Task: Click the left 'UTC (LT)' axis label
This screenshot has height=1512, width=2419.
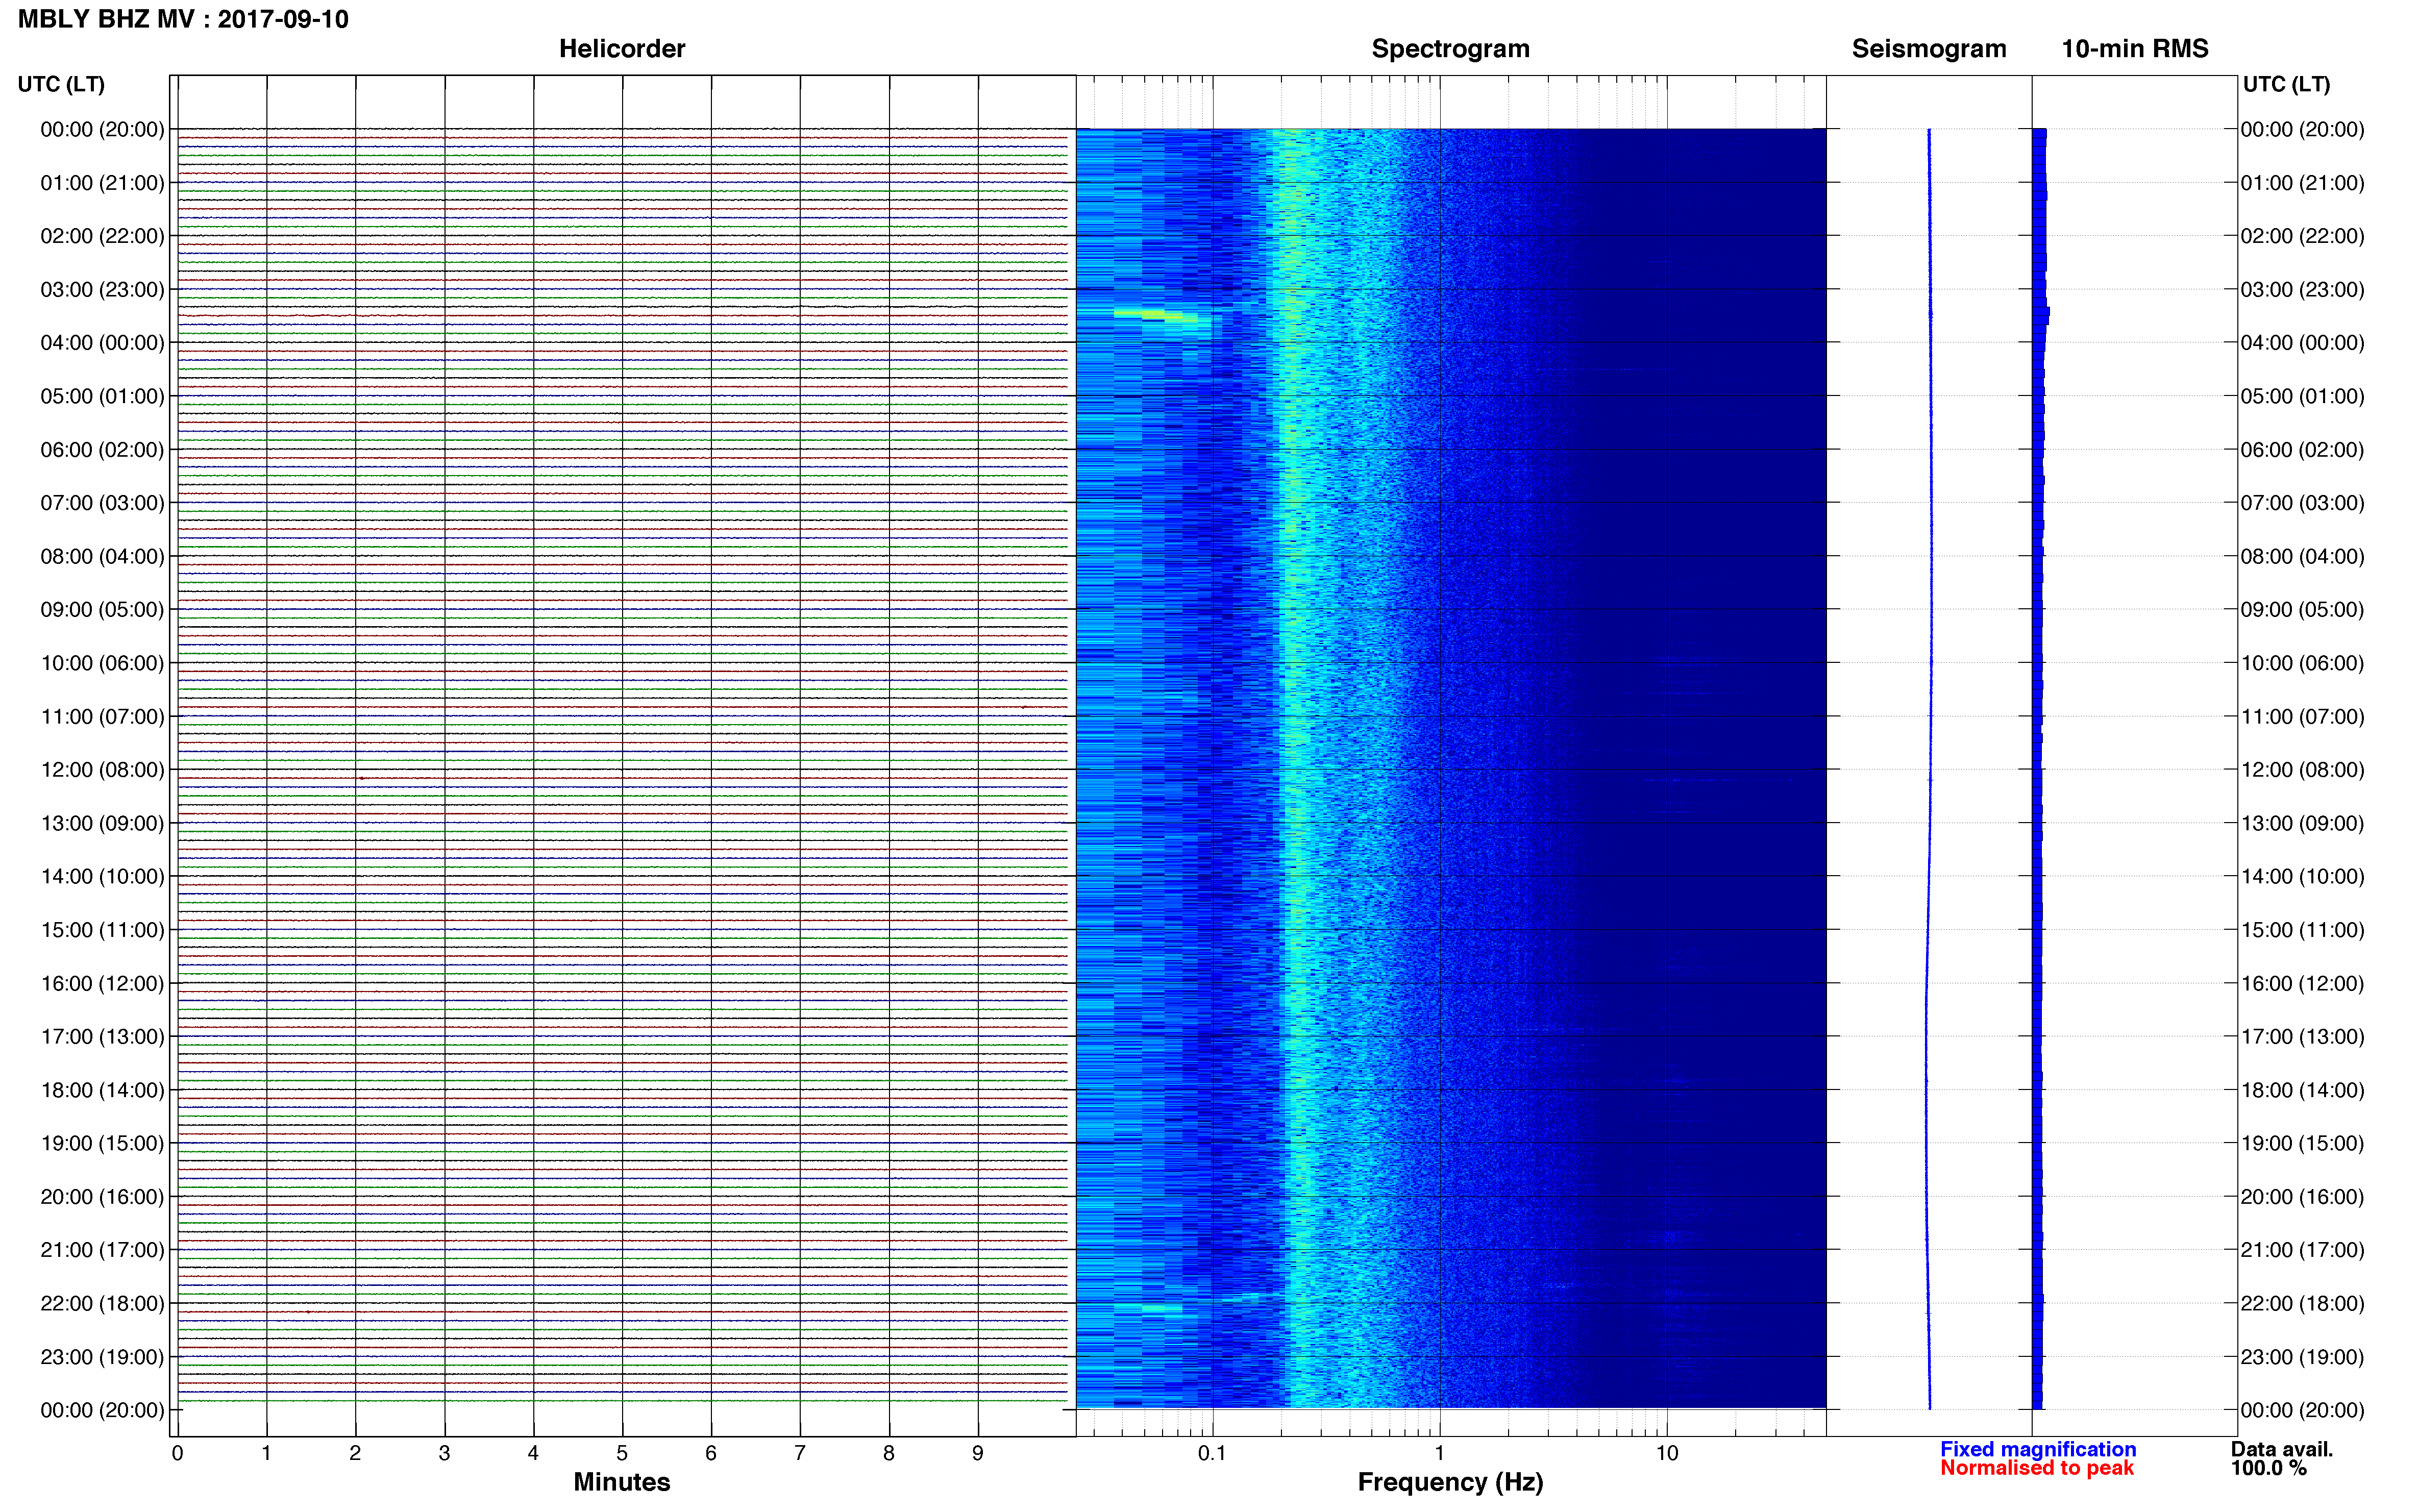Action: click(61, 84)
